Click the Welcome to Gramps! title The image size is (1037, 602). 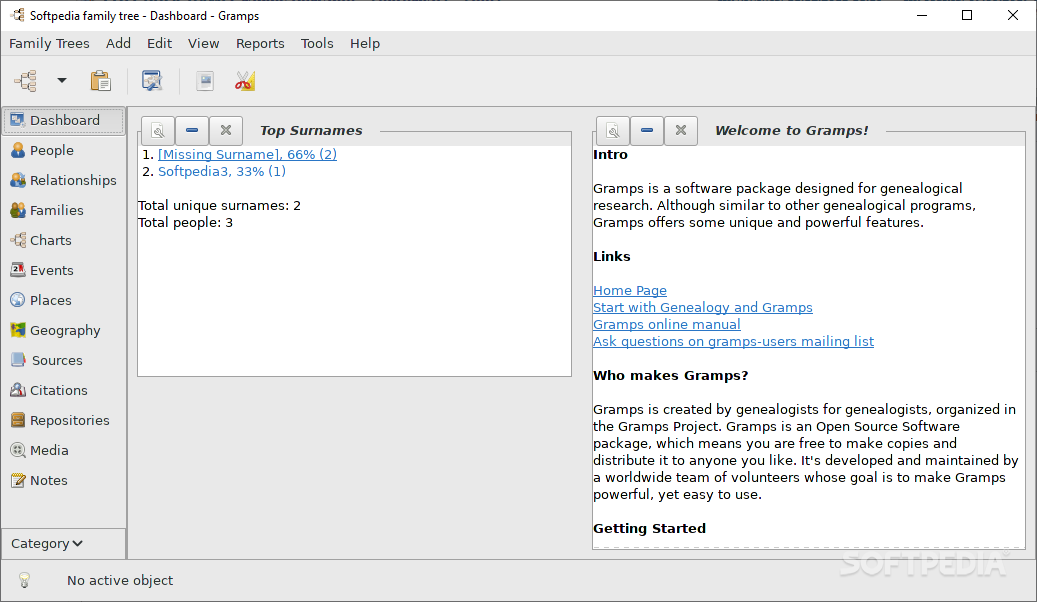pyautogui.click(x=792, y=130)
